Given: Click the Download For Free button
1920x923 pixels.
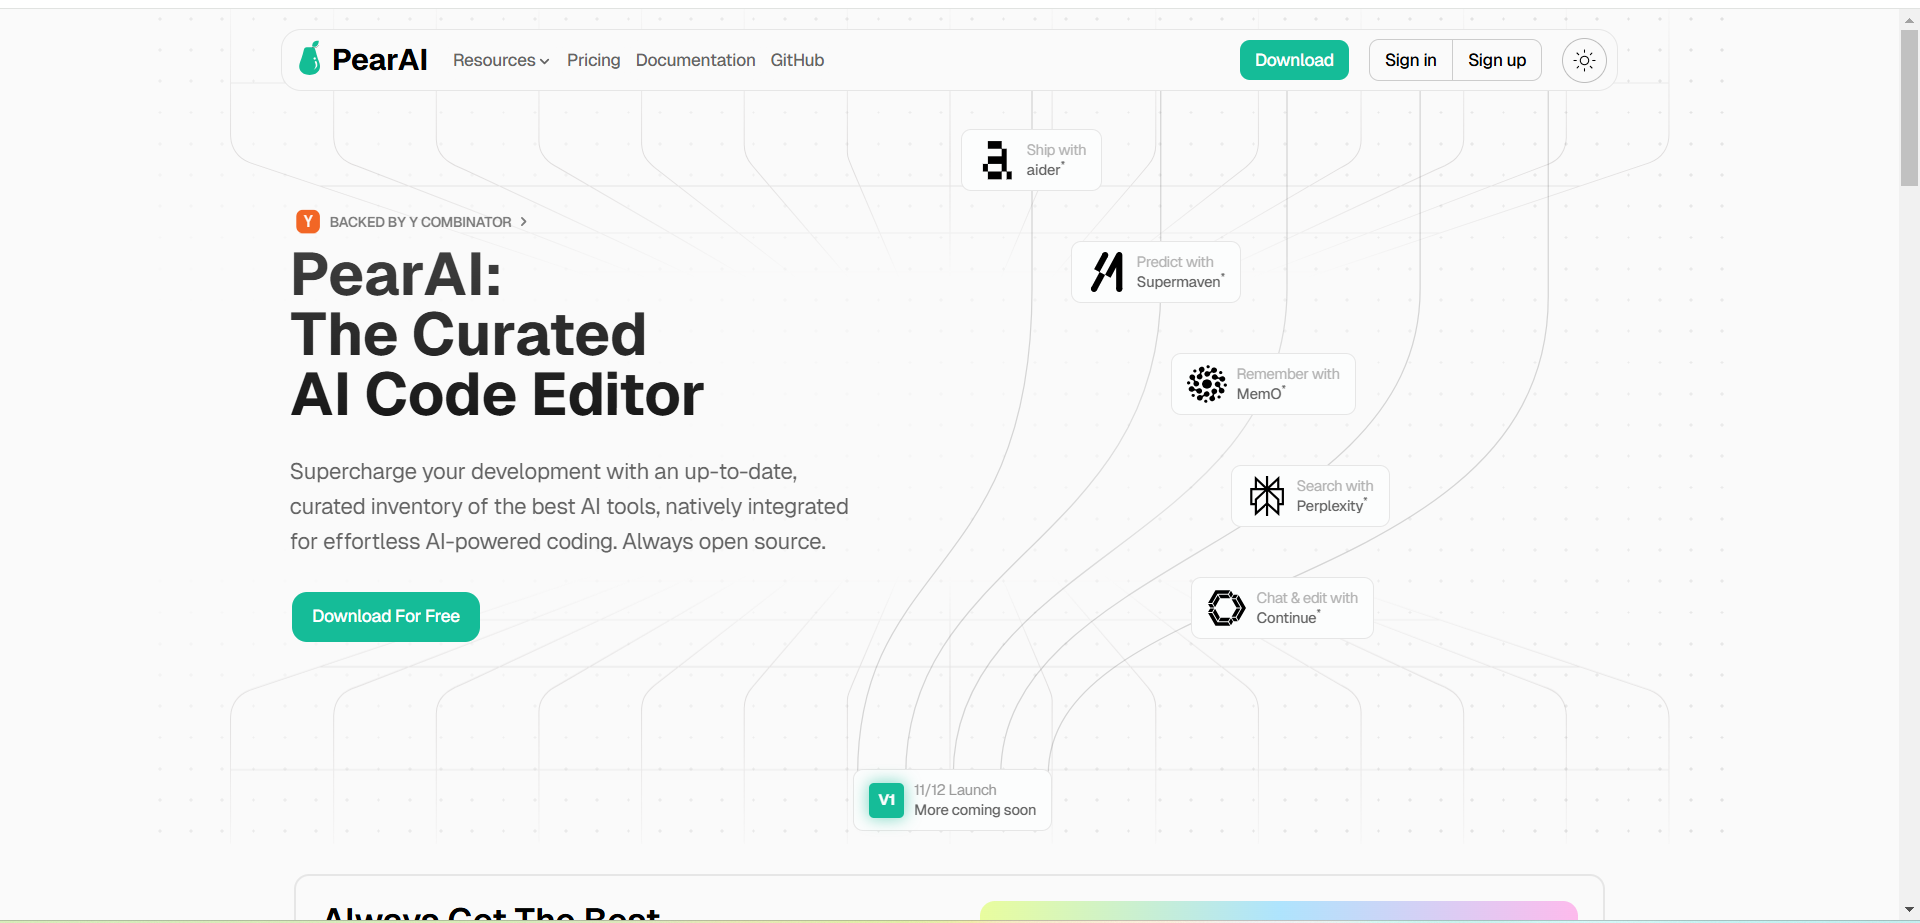Looking at the screenshot, I should [x=386, y=617].
